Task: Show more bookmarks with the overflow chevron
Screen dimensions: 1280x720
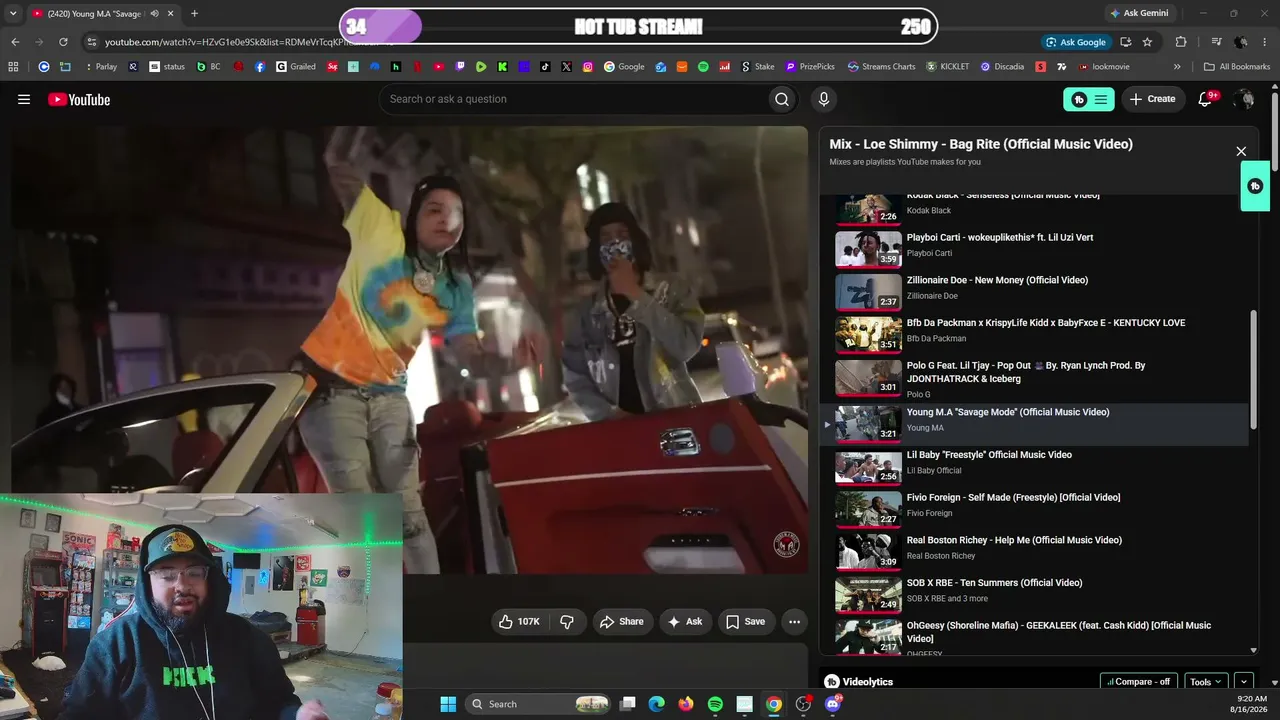Action: (1177, 67)
